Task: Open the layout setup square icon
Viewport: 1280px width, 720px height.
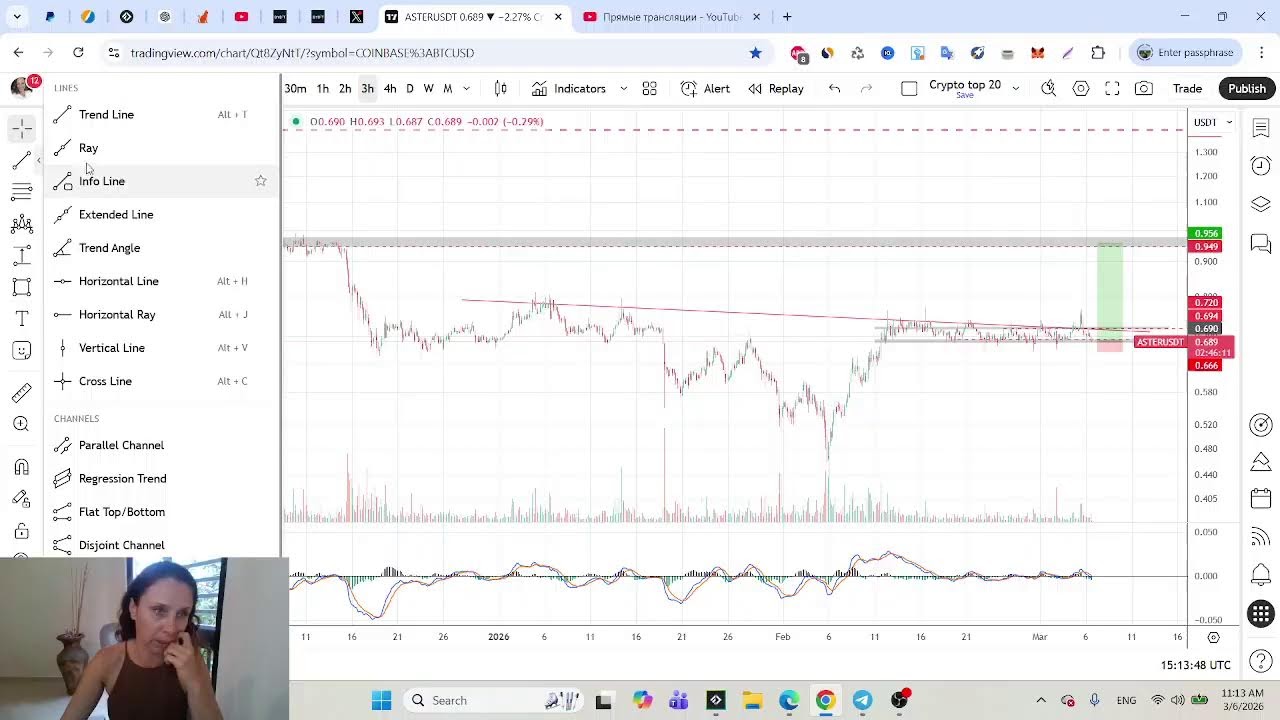Action: [x=909, y=89]
